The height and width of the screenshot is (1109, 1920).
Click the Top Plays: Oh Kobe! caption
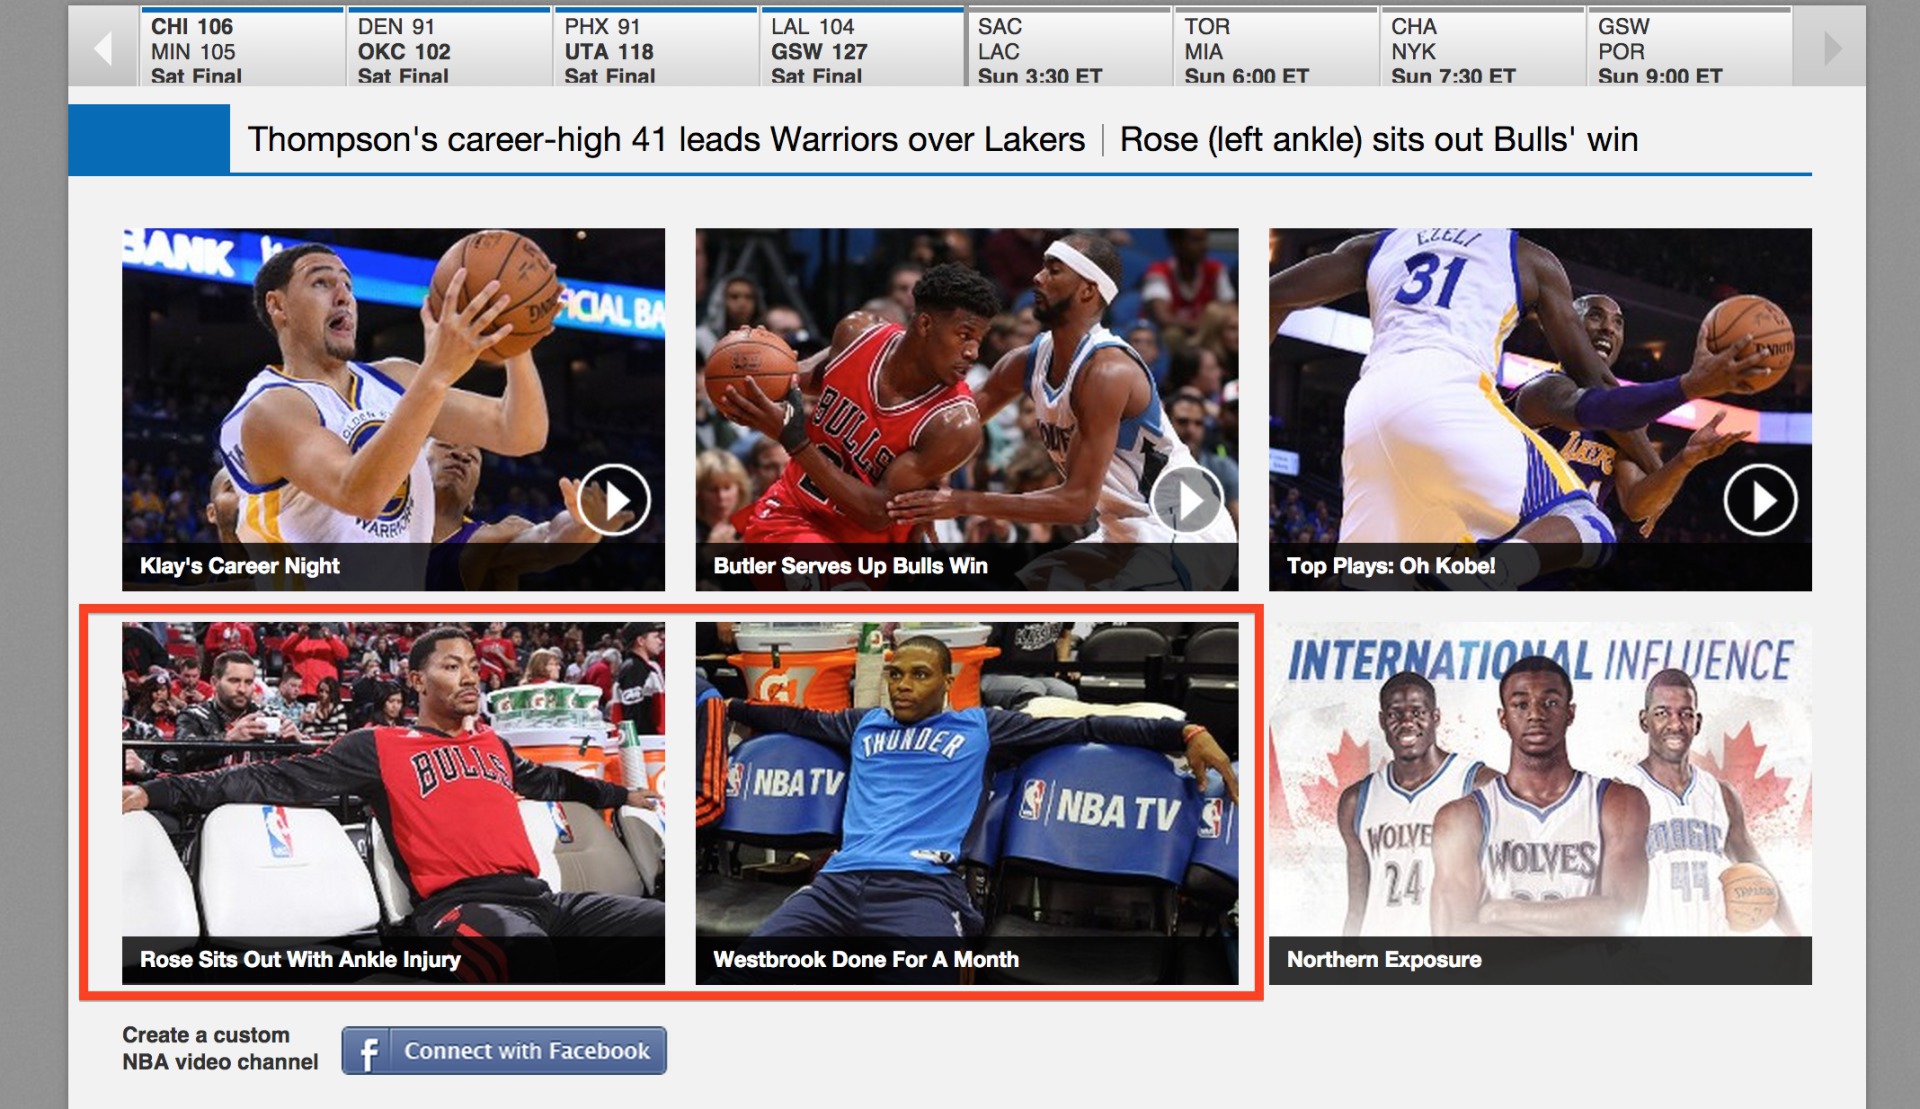point(1391,566)
